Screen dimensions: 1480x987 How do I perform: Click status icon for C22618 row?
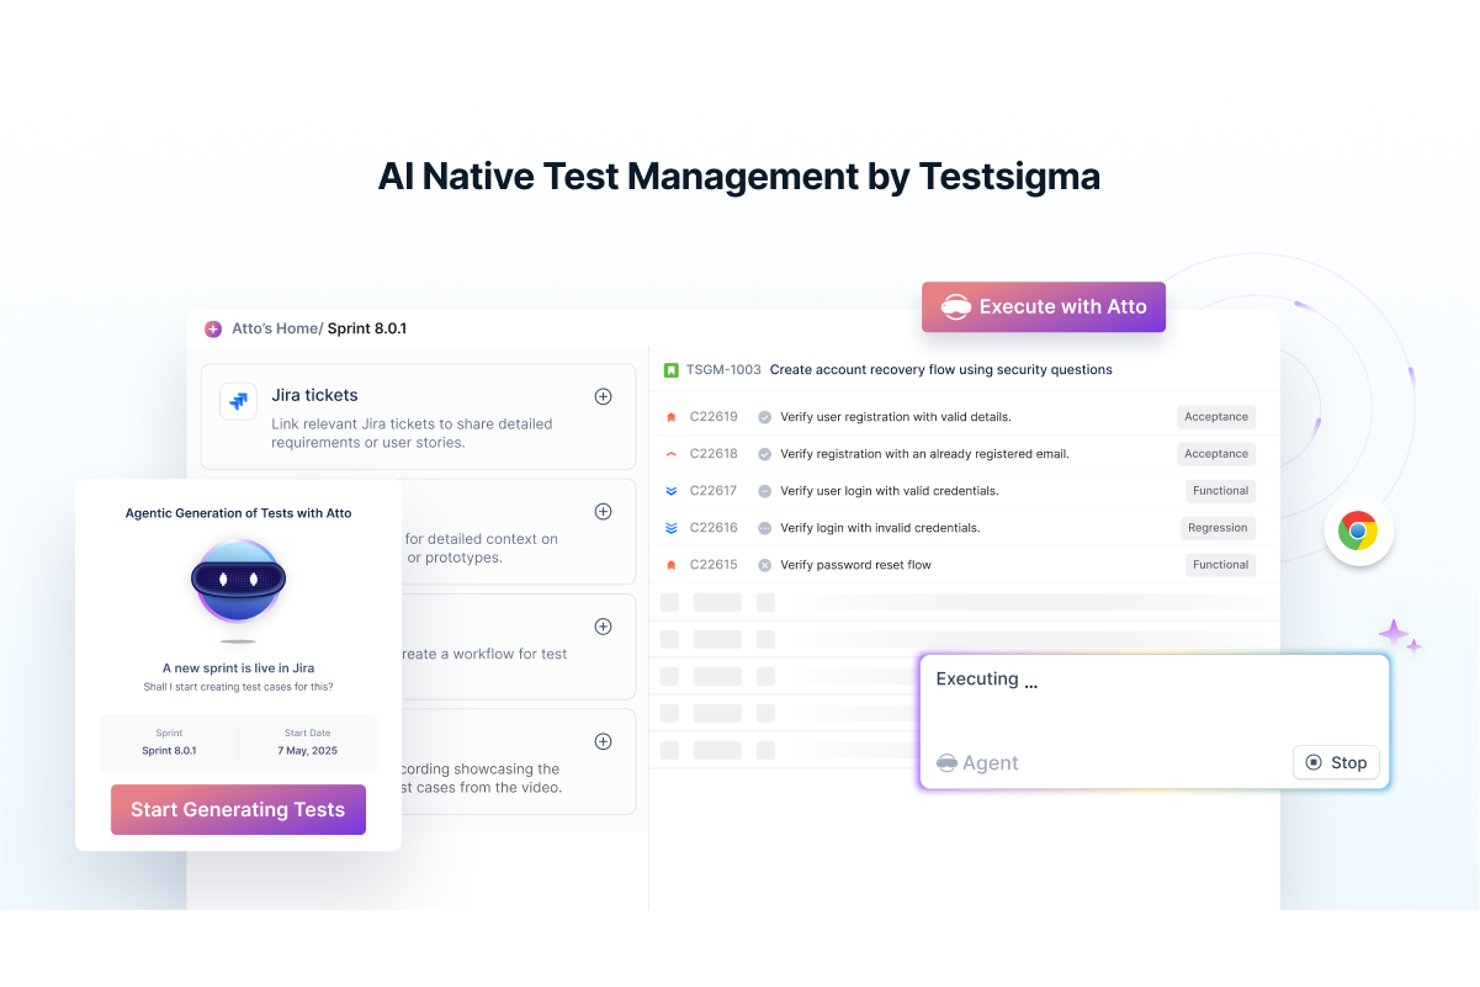click(x=764, y=454)
